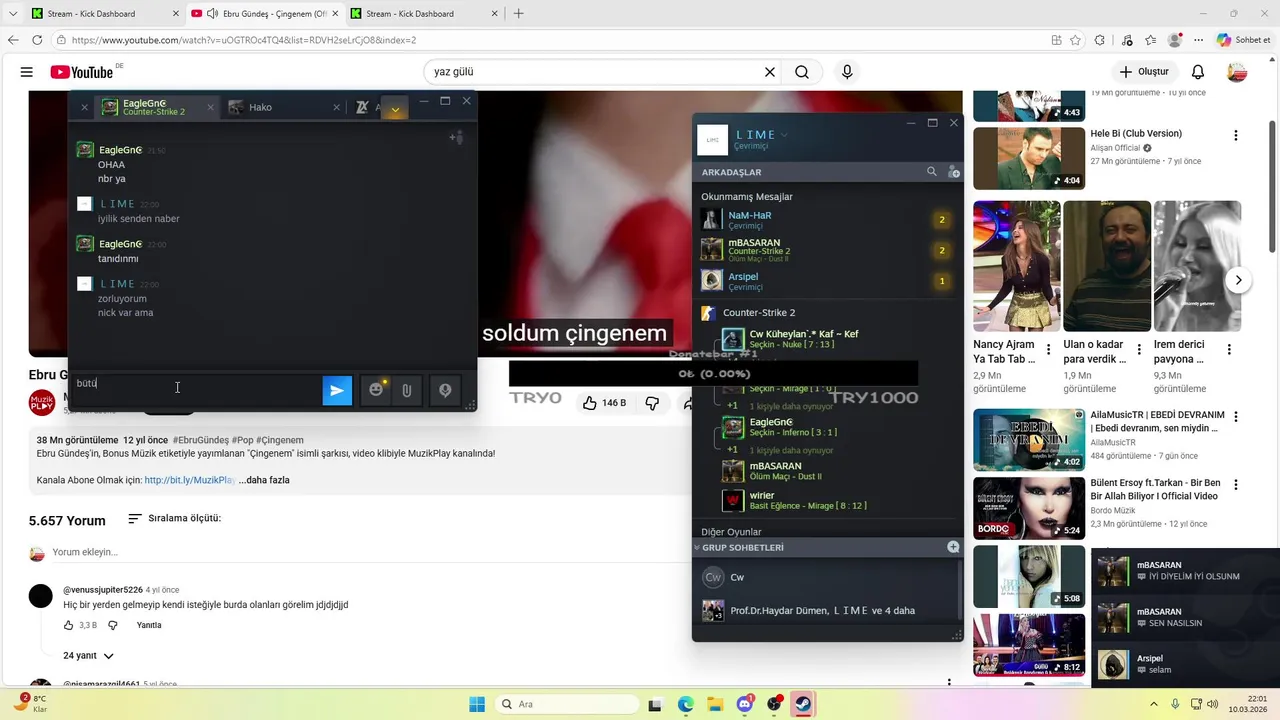Open the Cw group chat

tap(826, 577)
